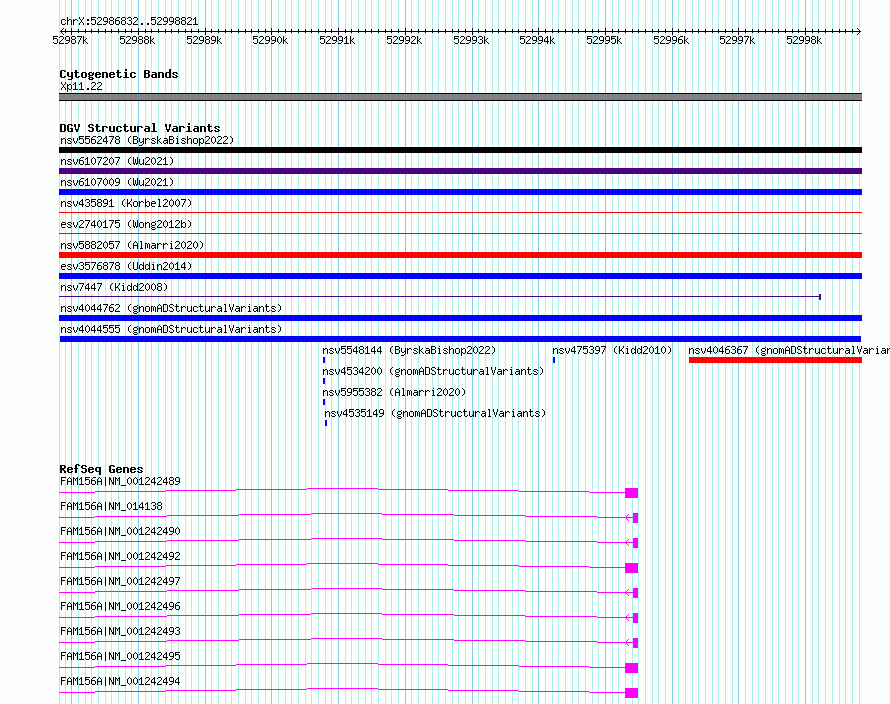Open gene label FAM156A|NM_001242492
Image resolution: width=890 pixels, height=704 pixels.
[120, 556]
